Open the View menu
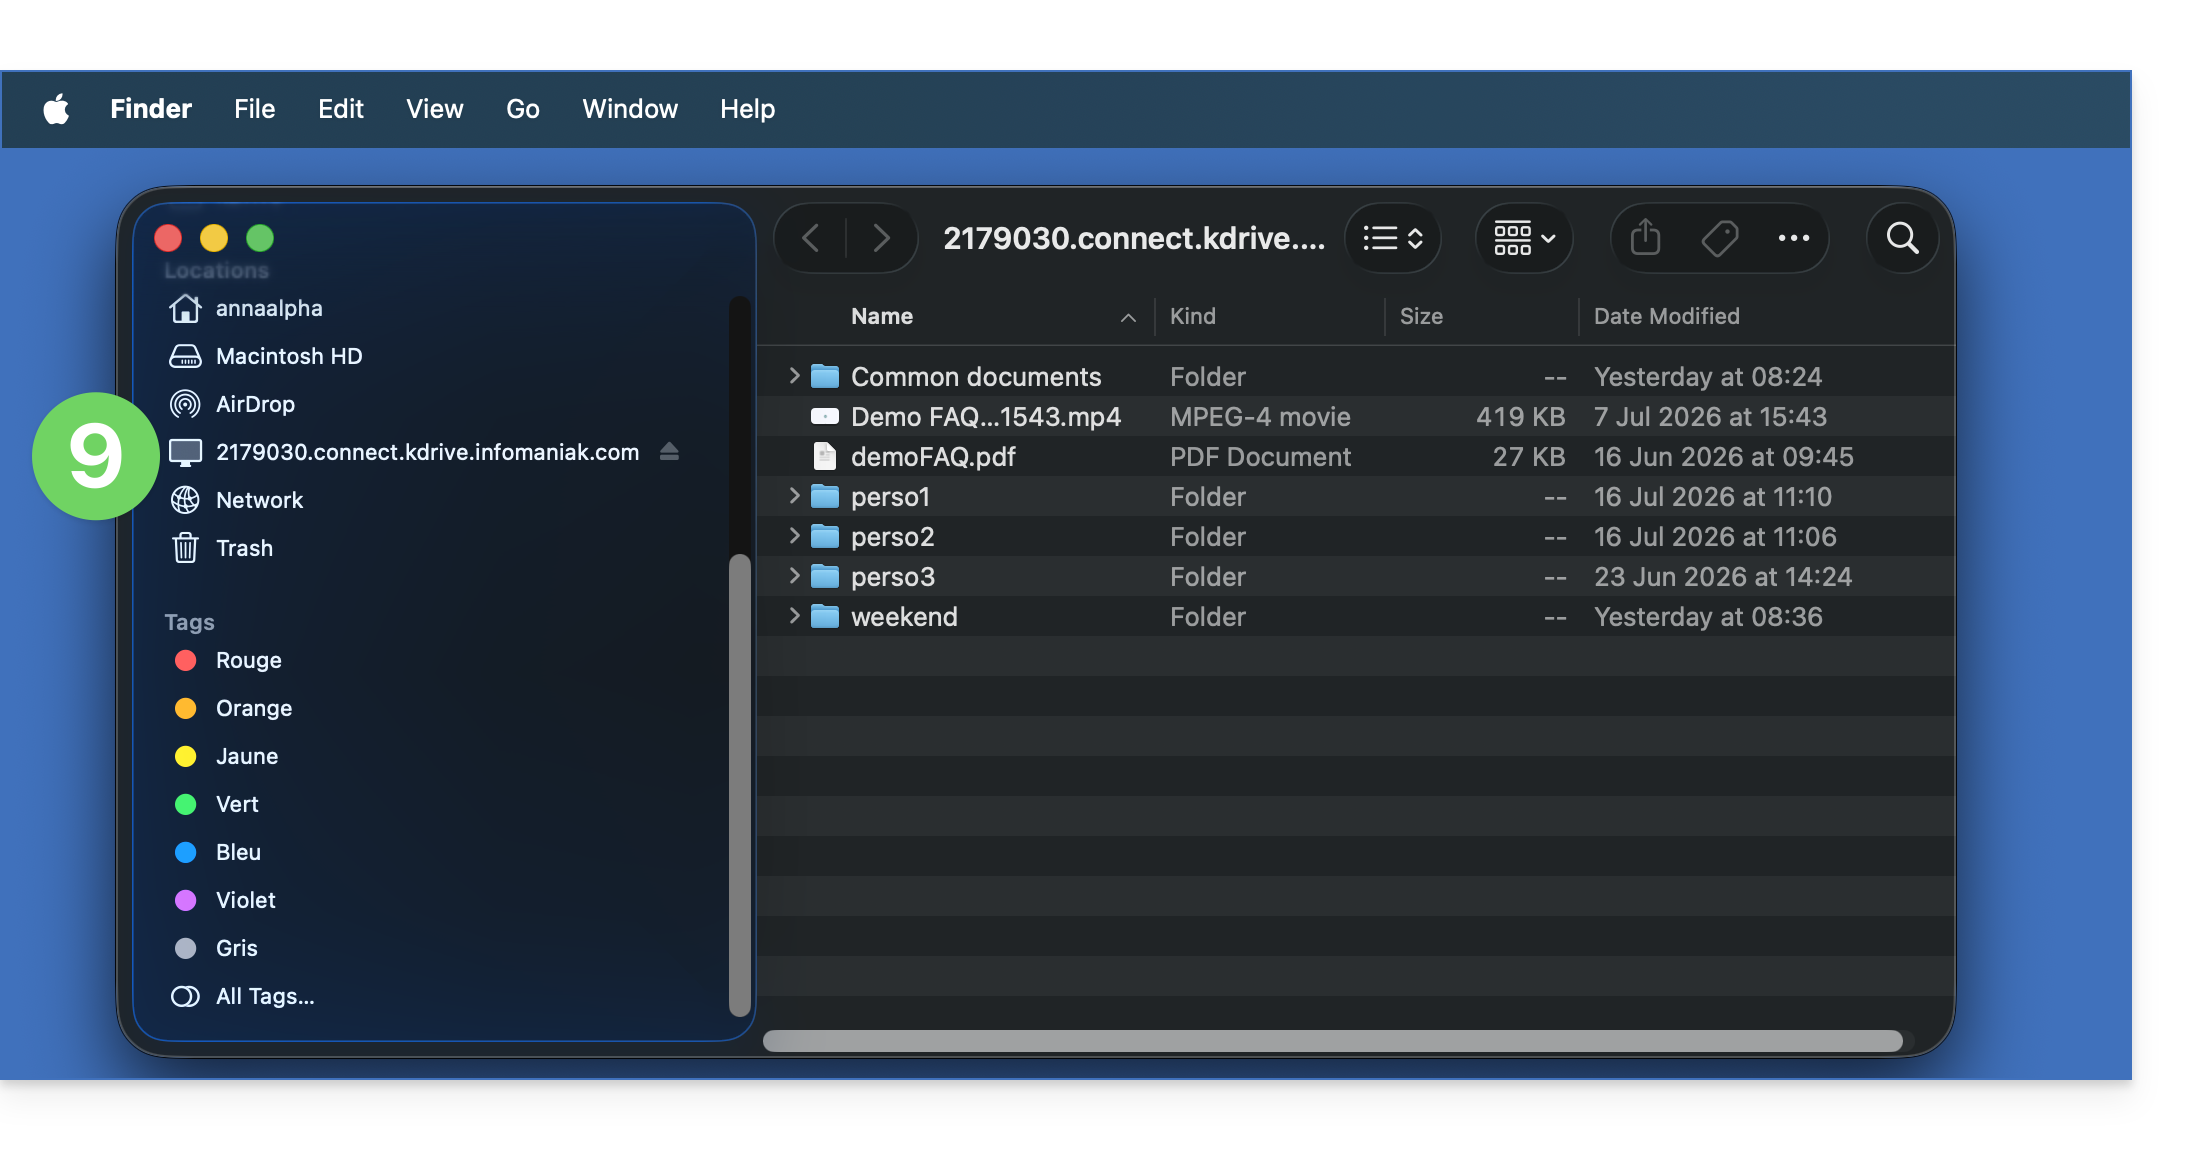Viewport: 2202px width, 1150px height. [x=434, y=109]
